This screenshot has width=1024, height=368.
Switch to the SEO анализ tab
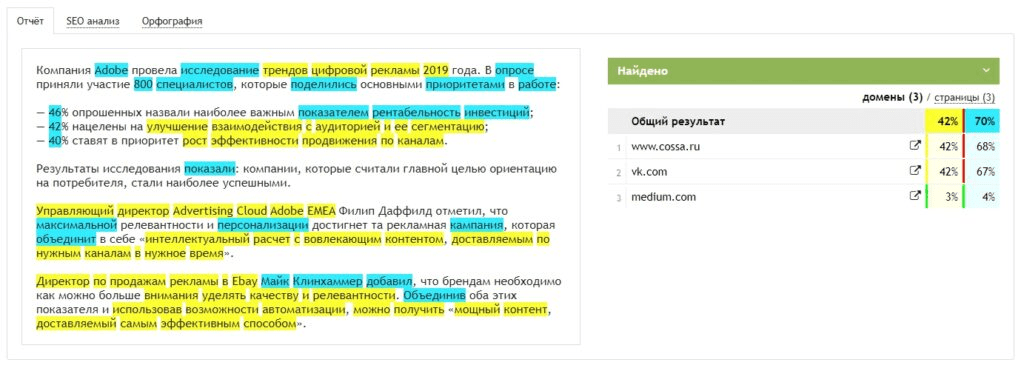(x=93, y=21)
